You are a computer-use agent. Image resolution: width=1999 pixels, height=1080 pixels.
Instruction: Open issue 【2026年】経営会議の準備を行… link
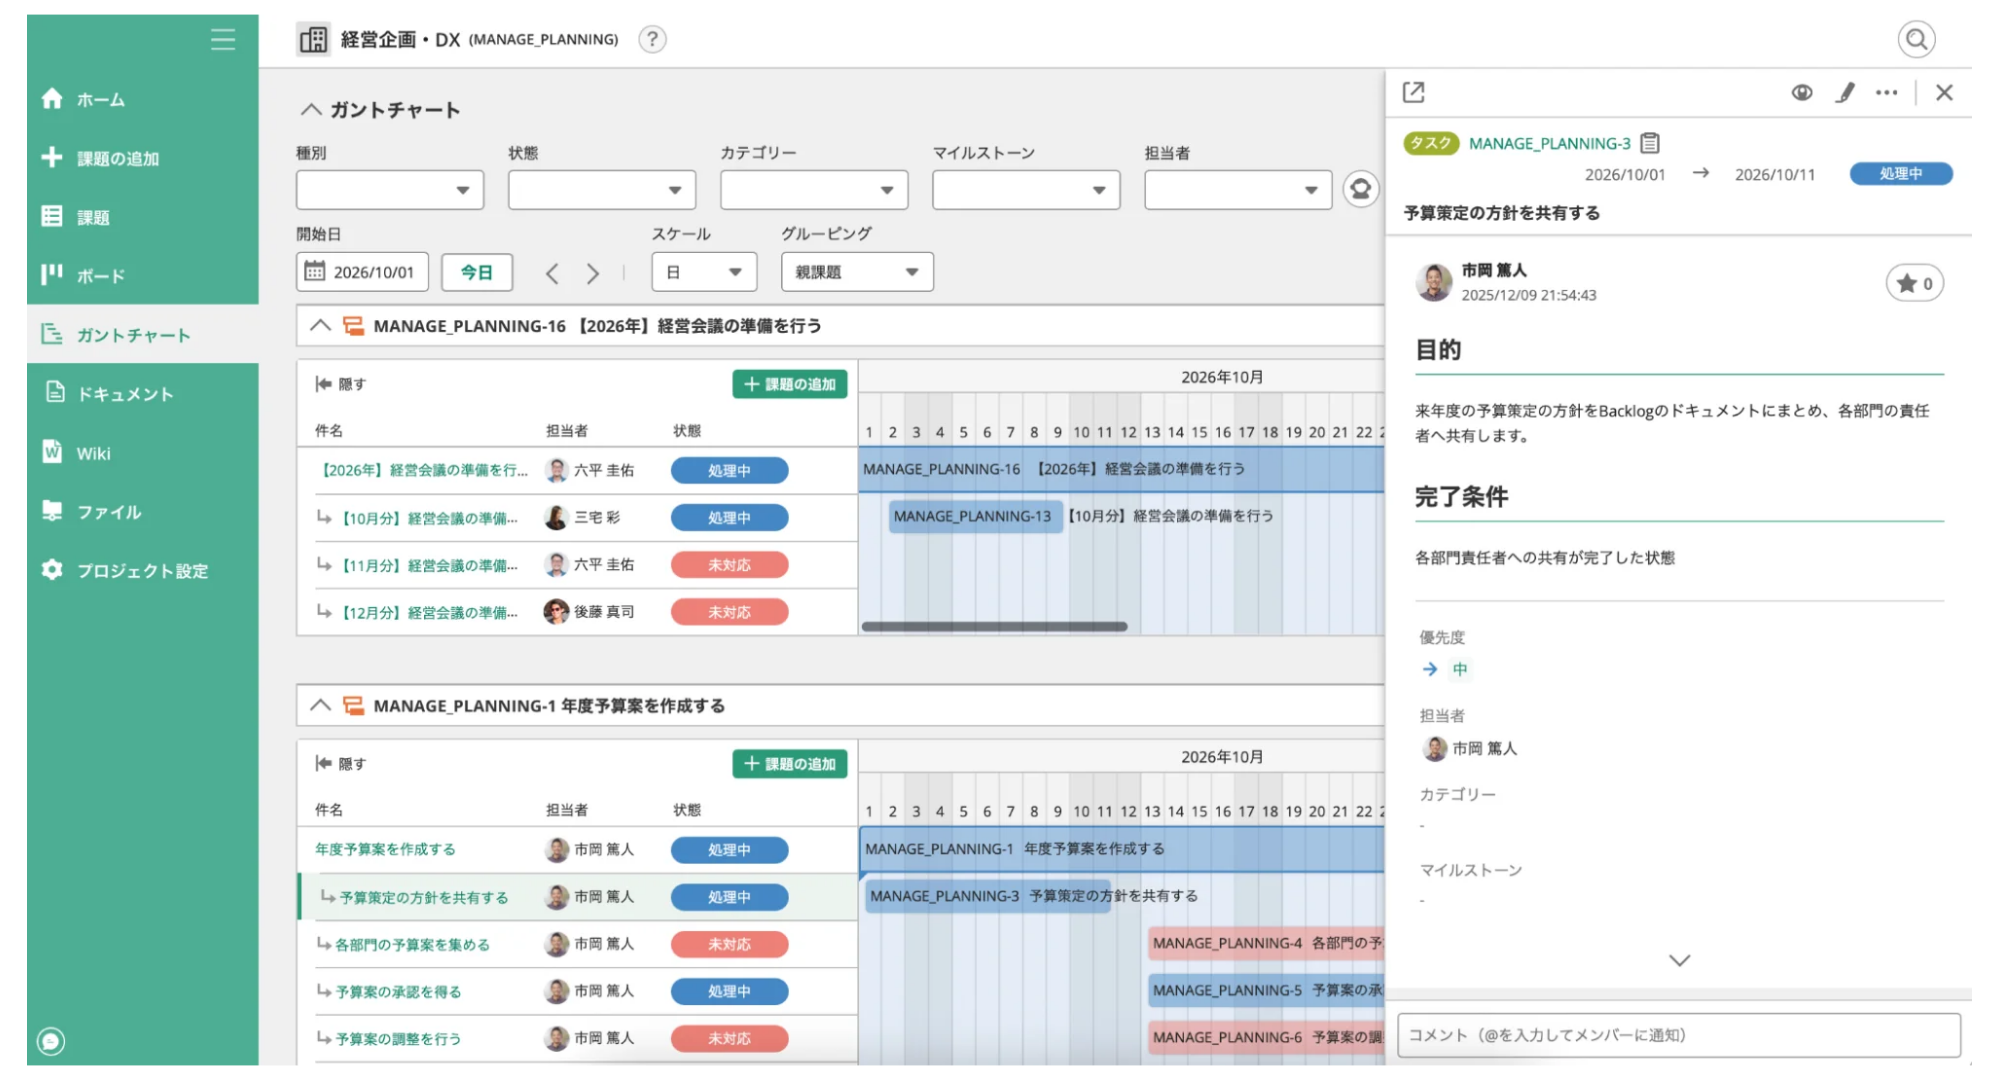(421, 470)
